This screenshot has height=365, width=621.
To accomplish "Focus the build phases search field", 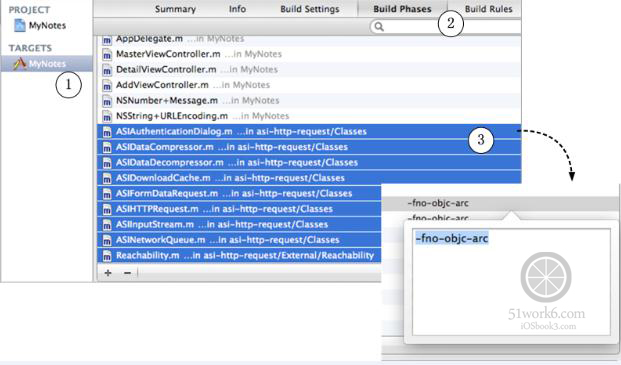I will pos(446,27).
